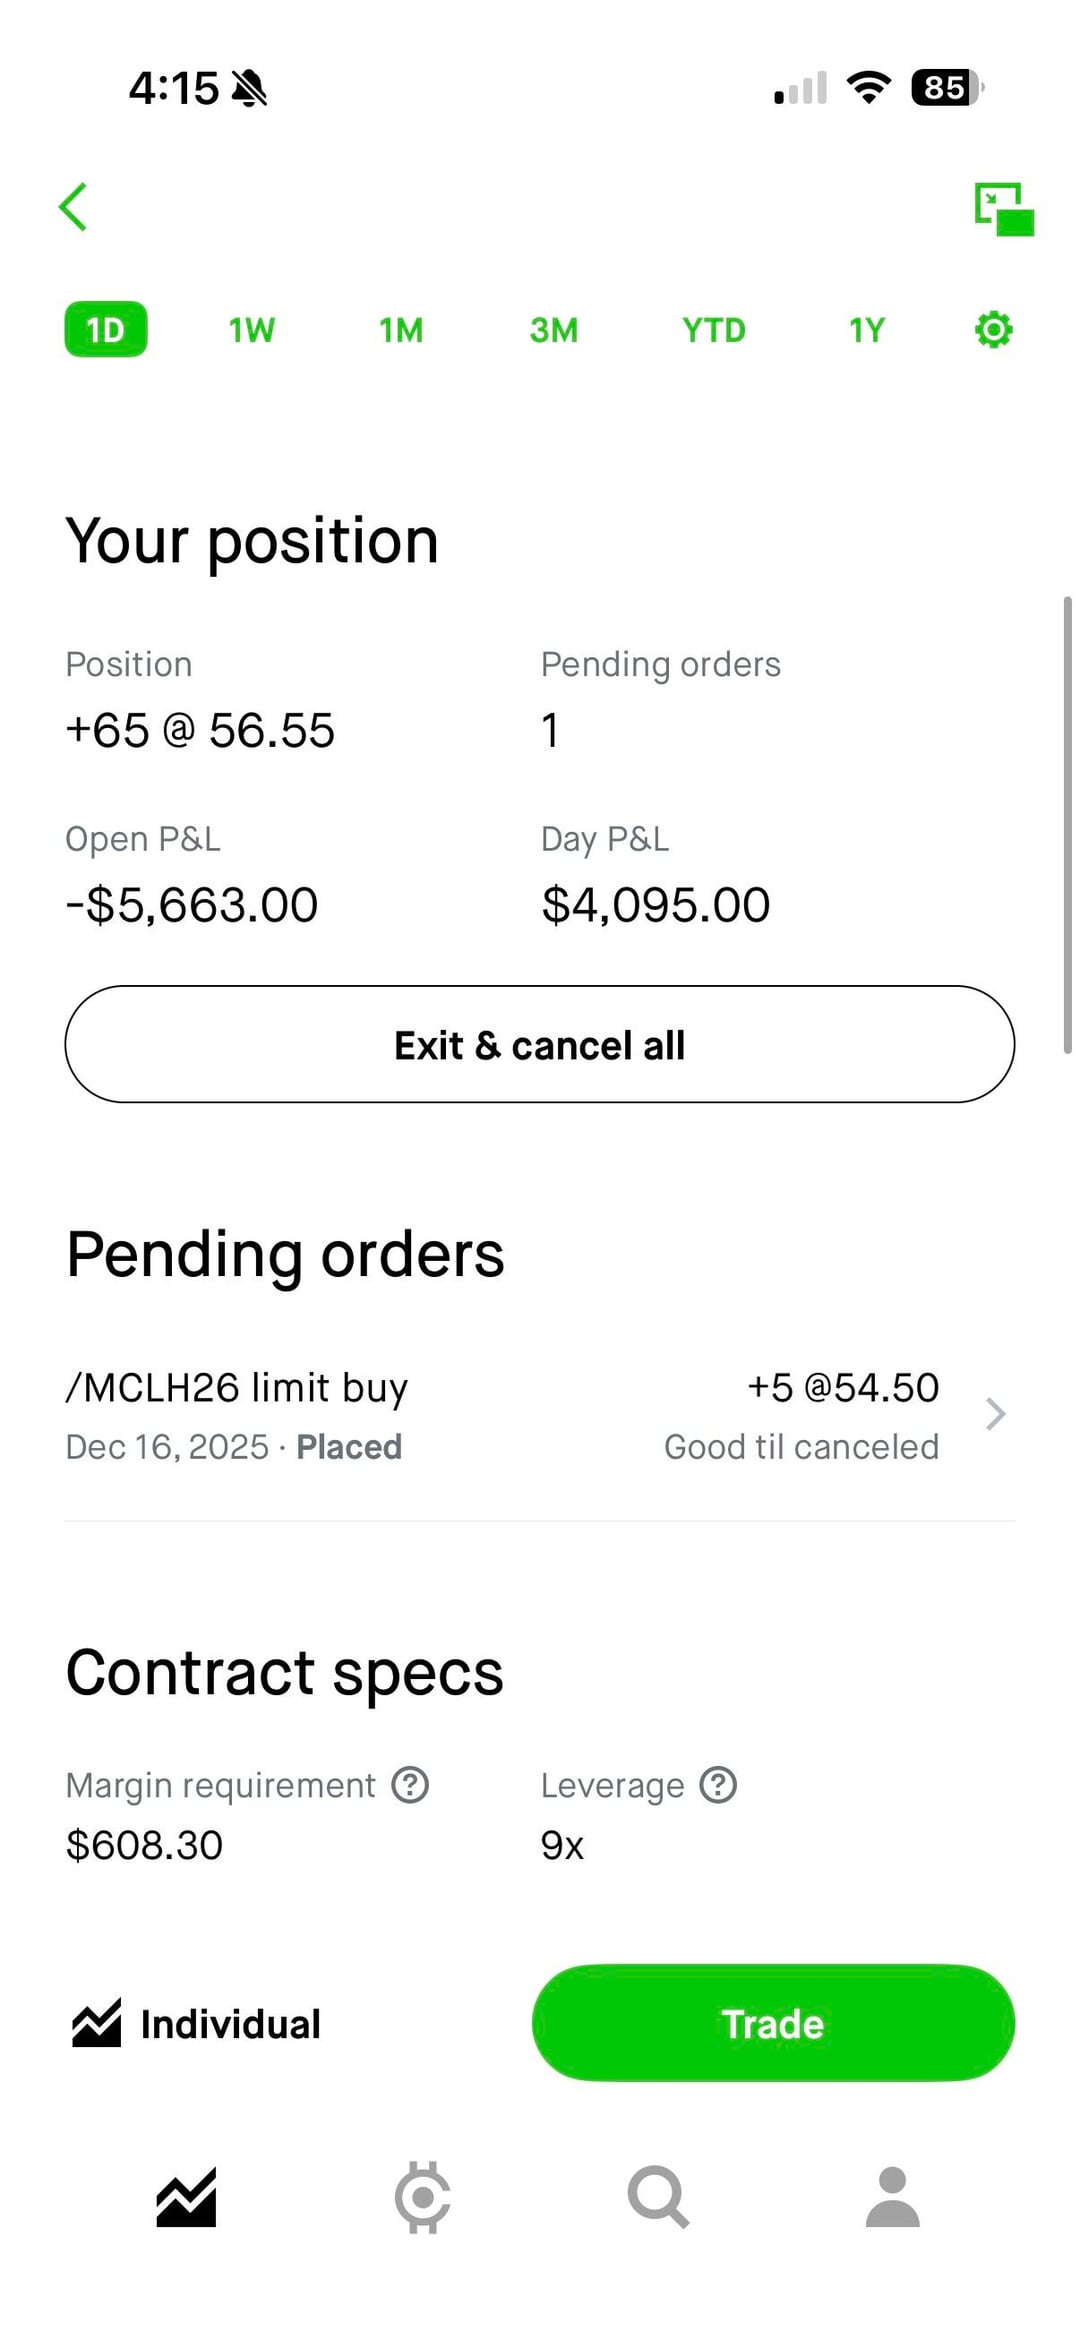Image resolution: width=1080 pixels, height=2348 pixels.
Task: Open search from bottom navigation
Action: coord(657,2198)
